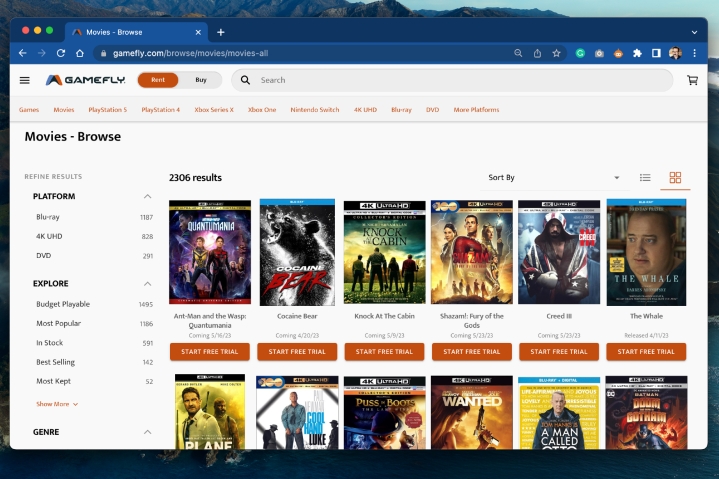Image resolution: width=719 pixels, height=479 pixels.
Task: Open the Sort By dropdown
Action: click(x=553, y=177)
